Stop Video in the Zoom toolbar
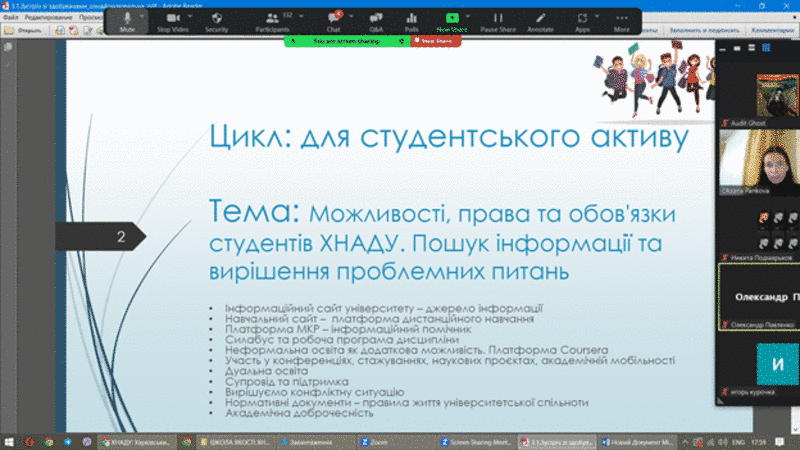 point(172,20)
